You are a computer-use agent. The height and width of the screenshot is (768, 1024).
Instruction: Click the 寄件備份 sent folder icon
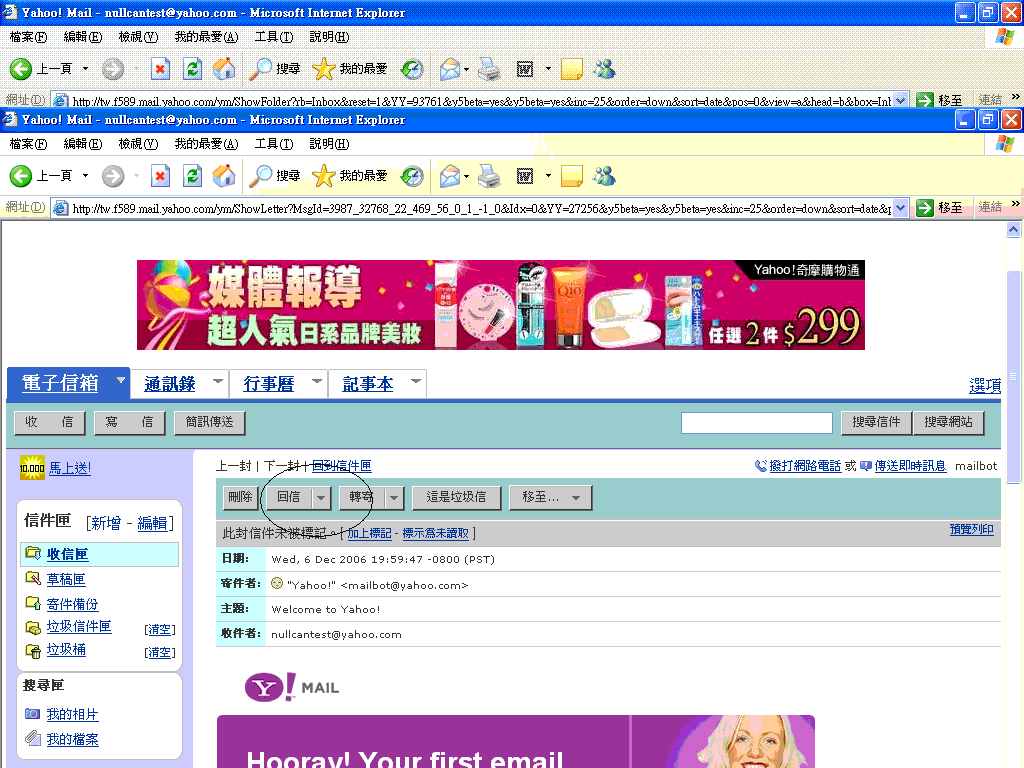pyautogui.click(x=32, y=604)
